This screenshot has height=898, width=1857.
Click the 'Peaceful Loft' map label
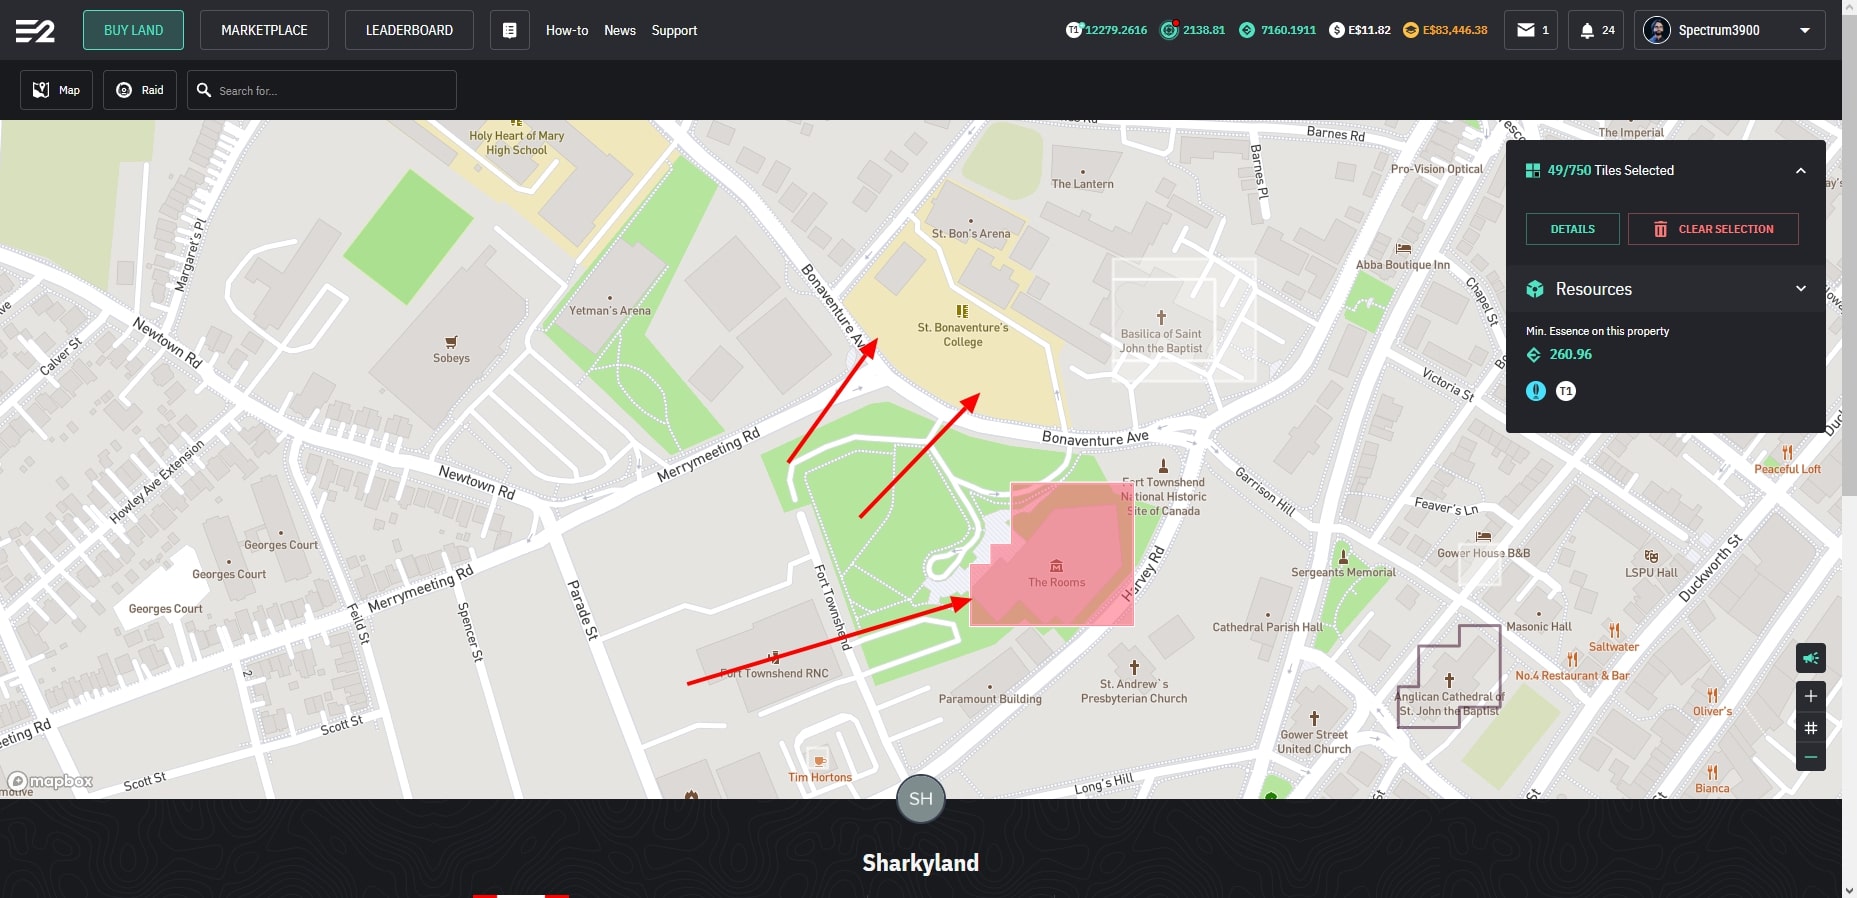(x=1787, y=469)
